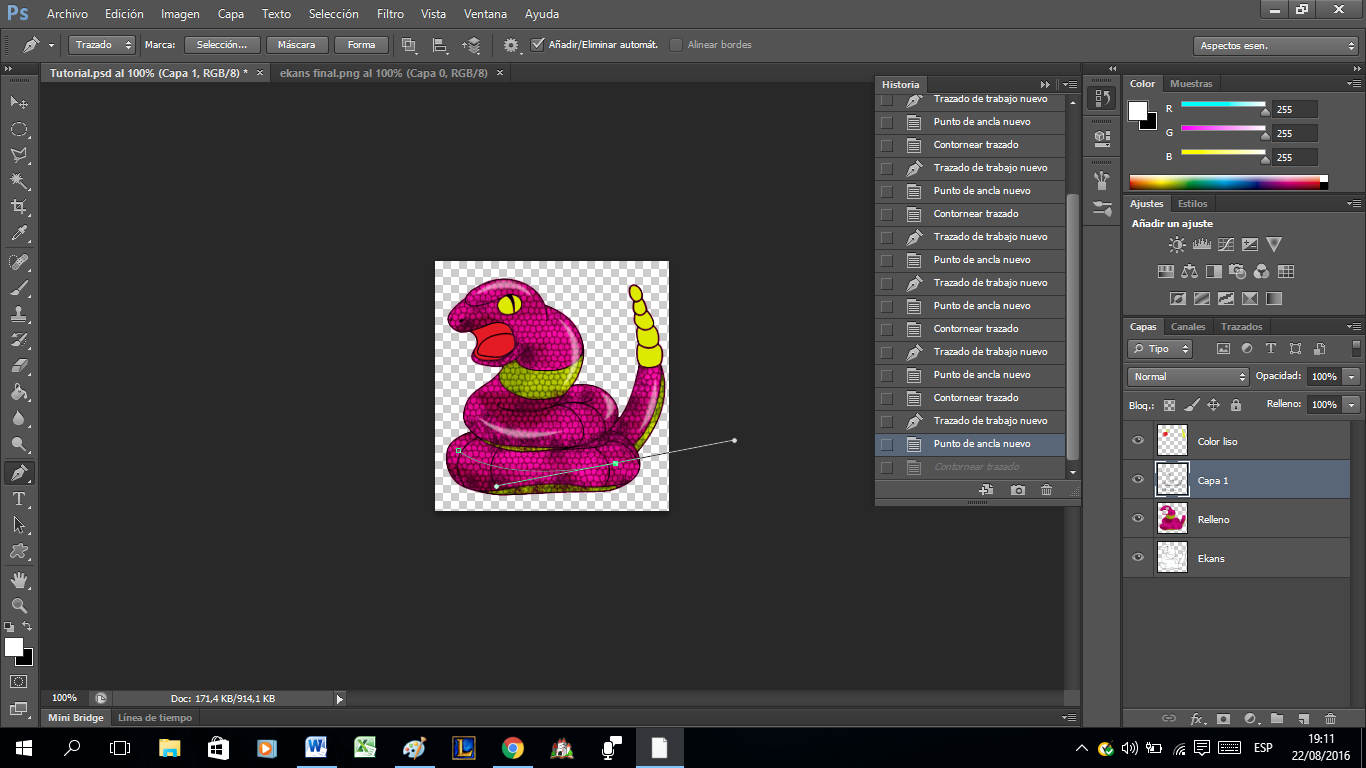Switch to ekans final.png document tab
The width and height of the screenshot is (1366, 768).
click(384, 73)
